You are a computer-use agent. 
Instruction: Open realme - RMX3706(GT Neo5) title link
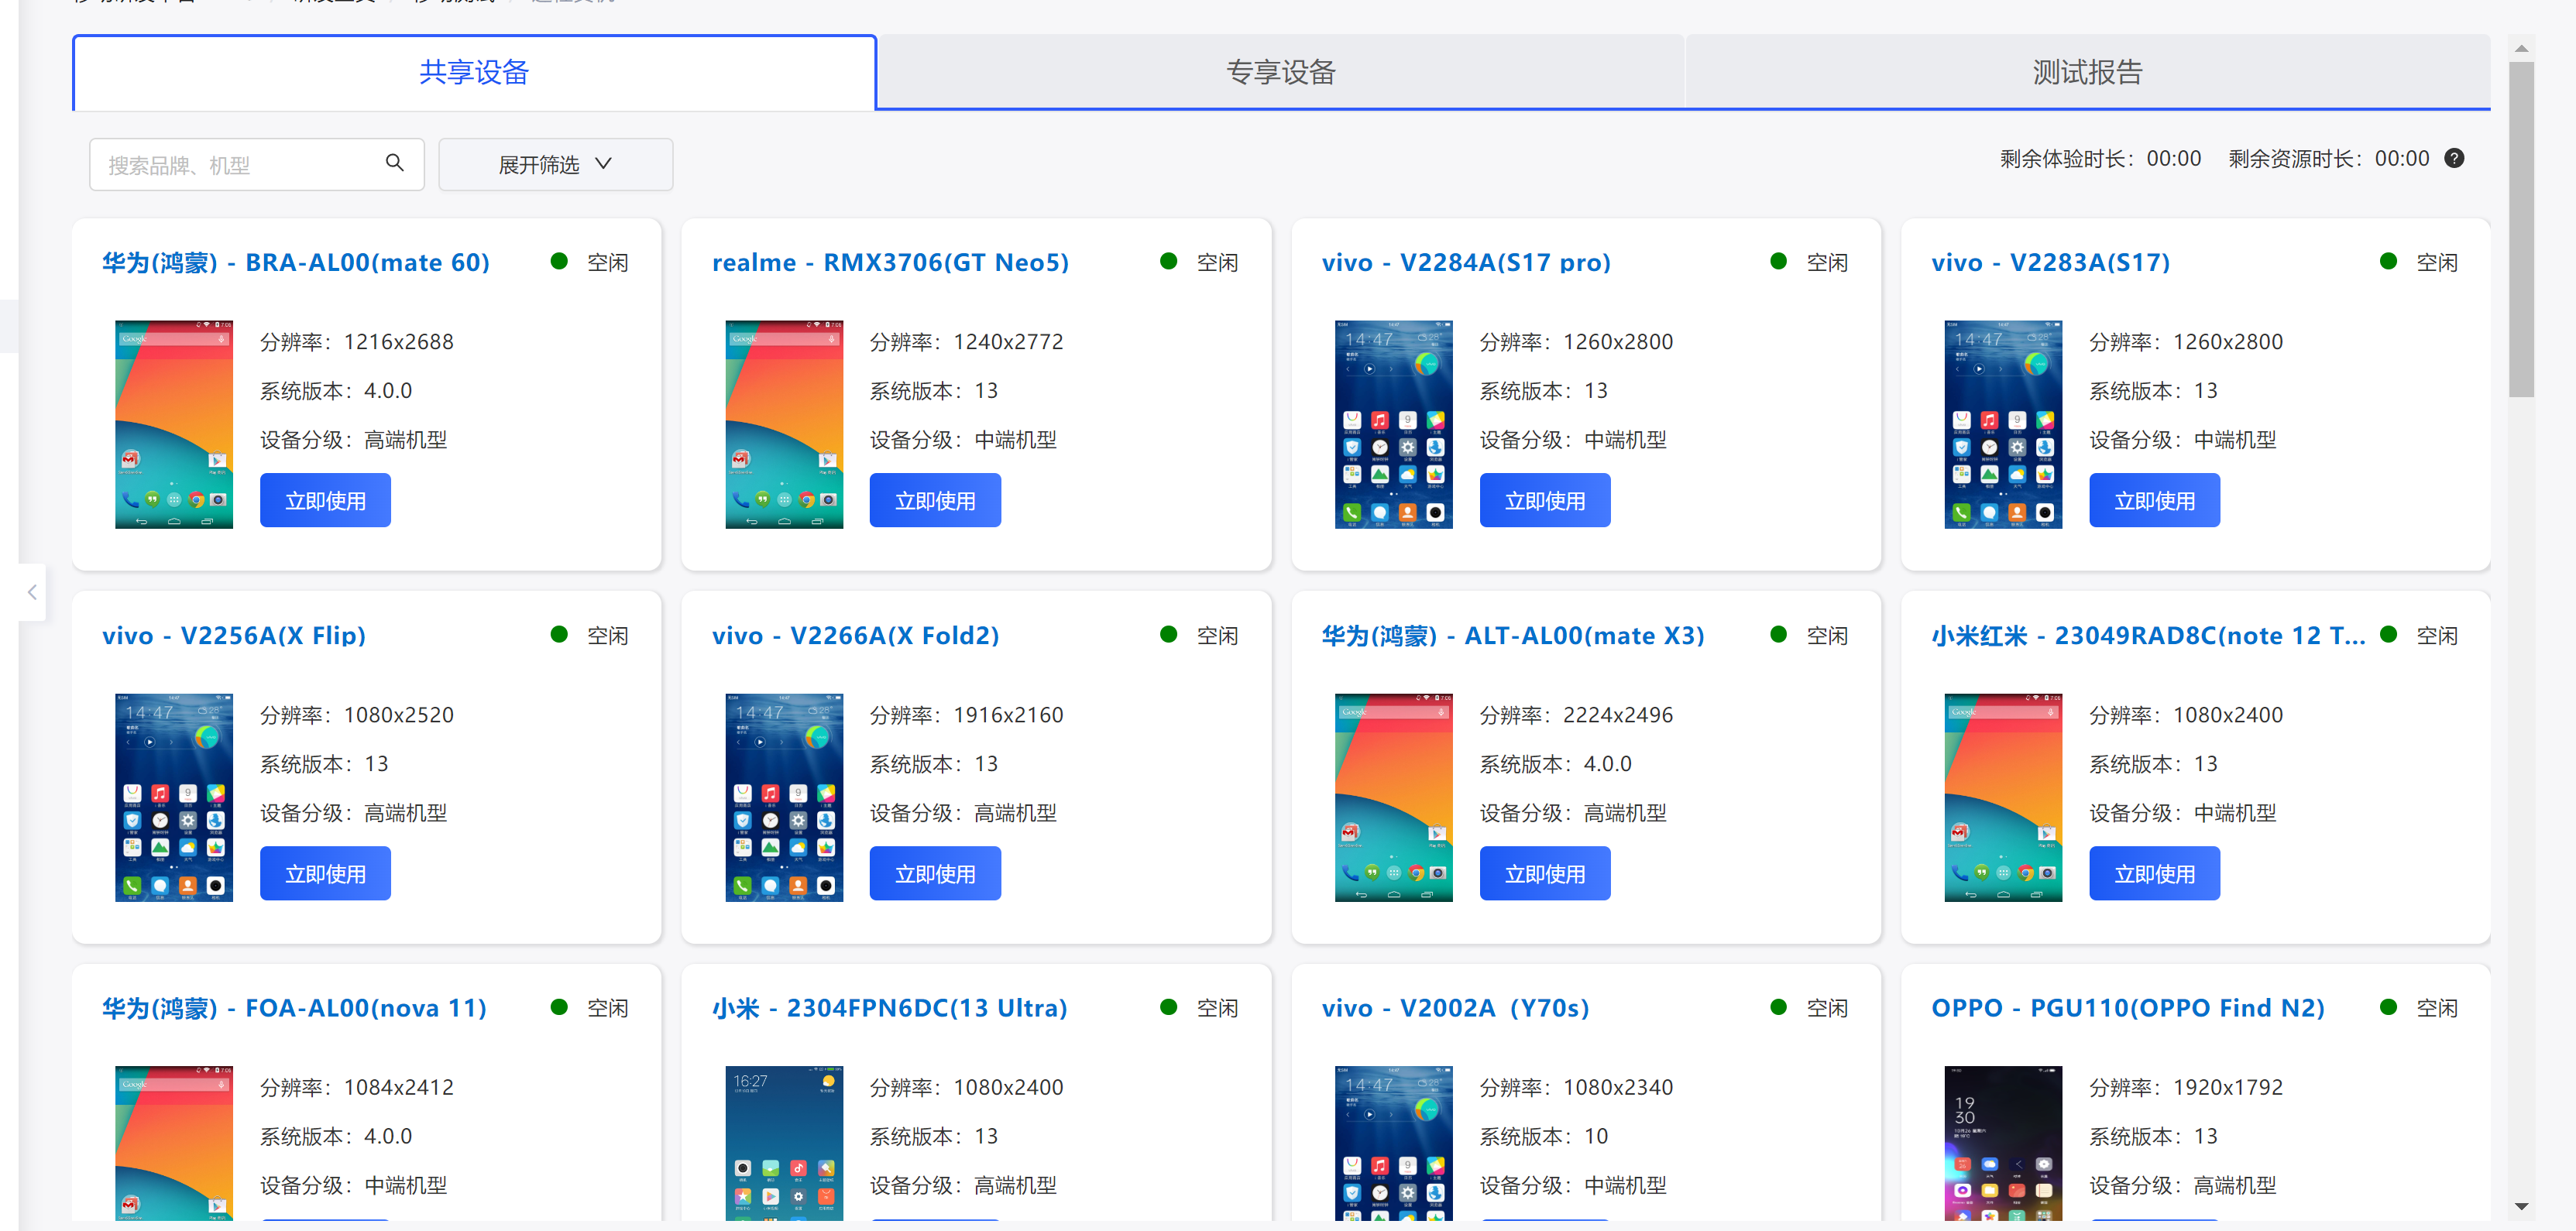[x=890, y=262]
